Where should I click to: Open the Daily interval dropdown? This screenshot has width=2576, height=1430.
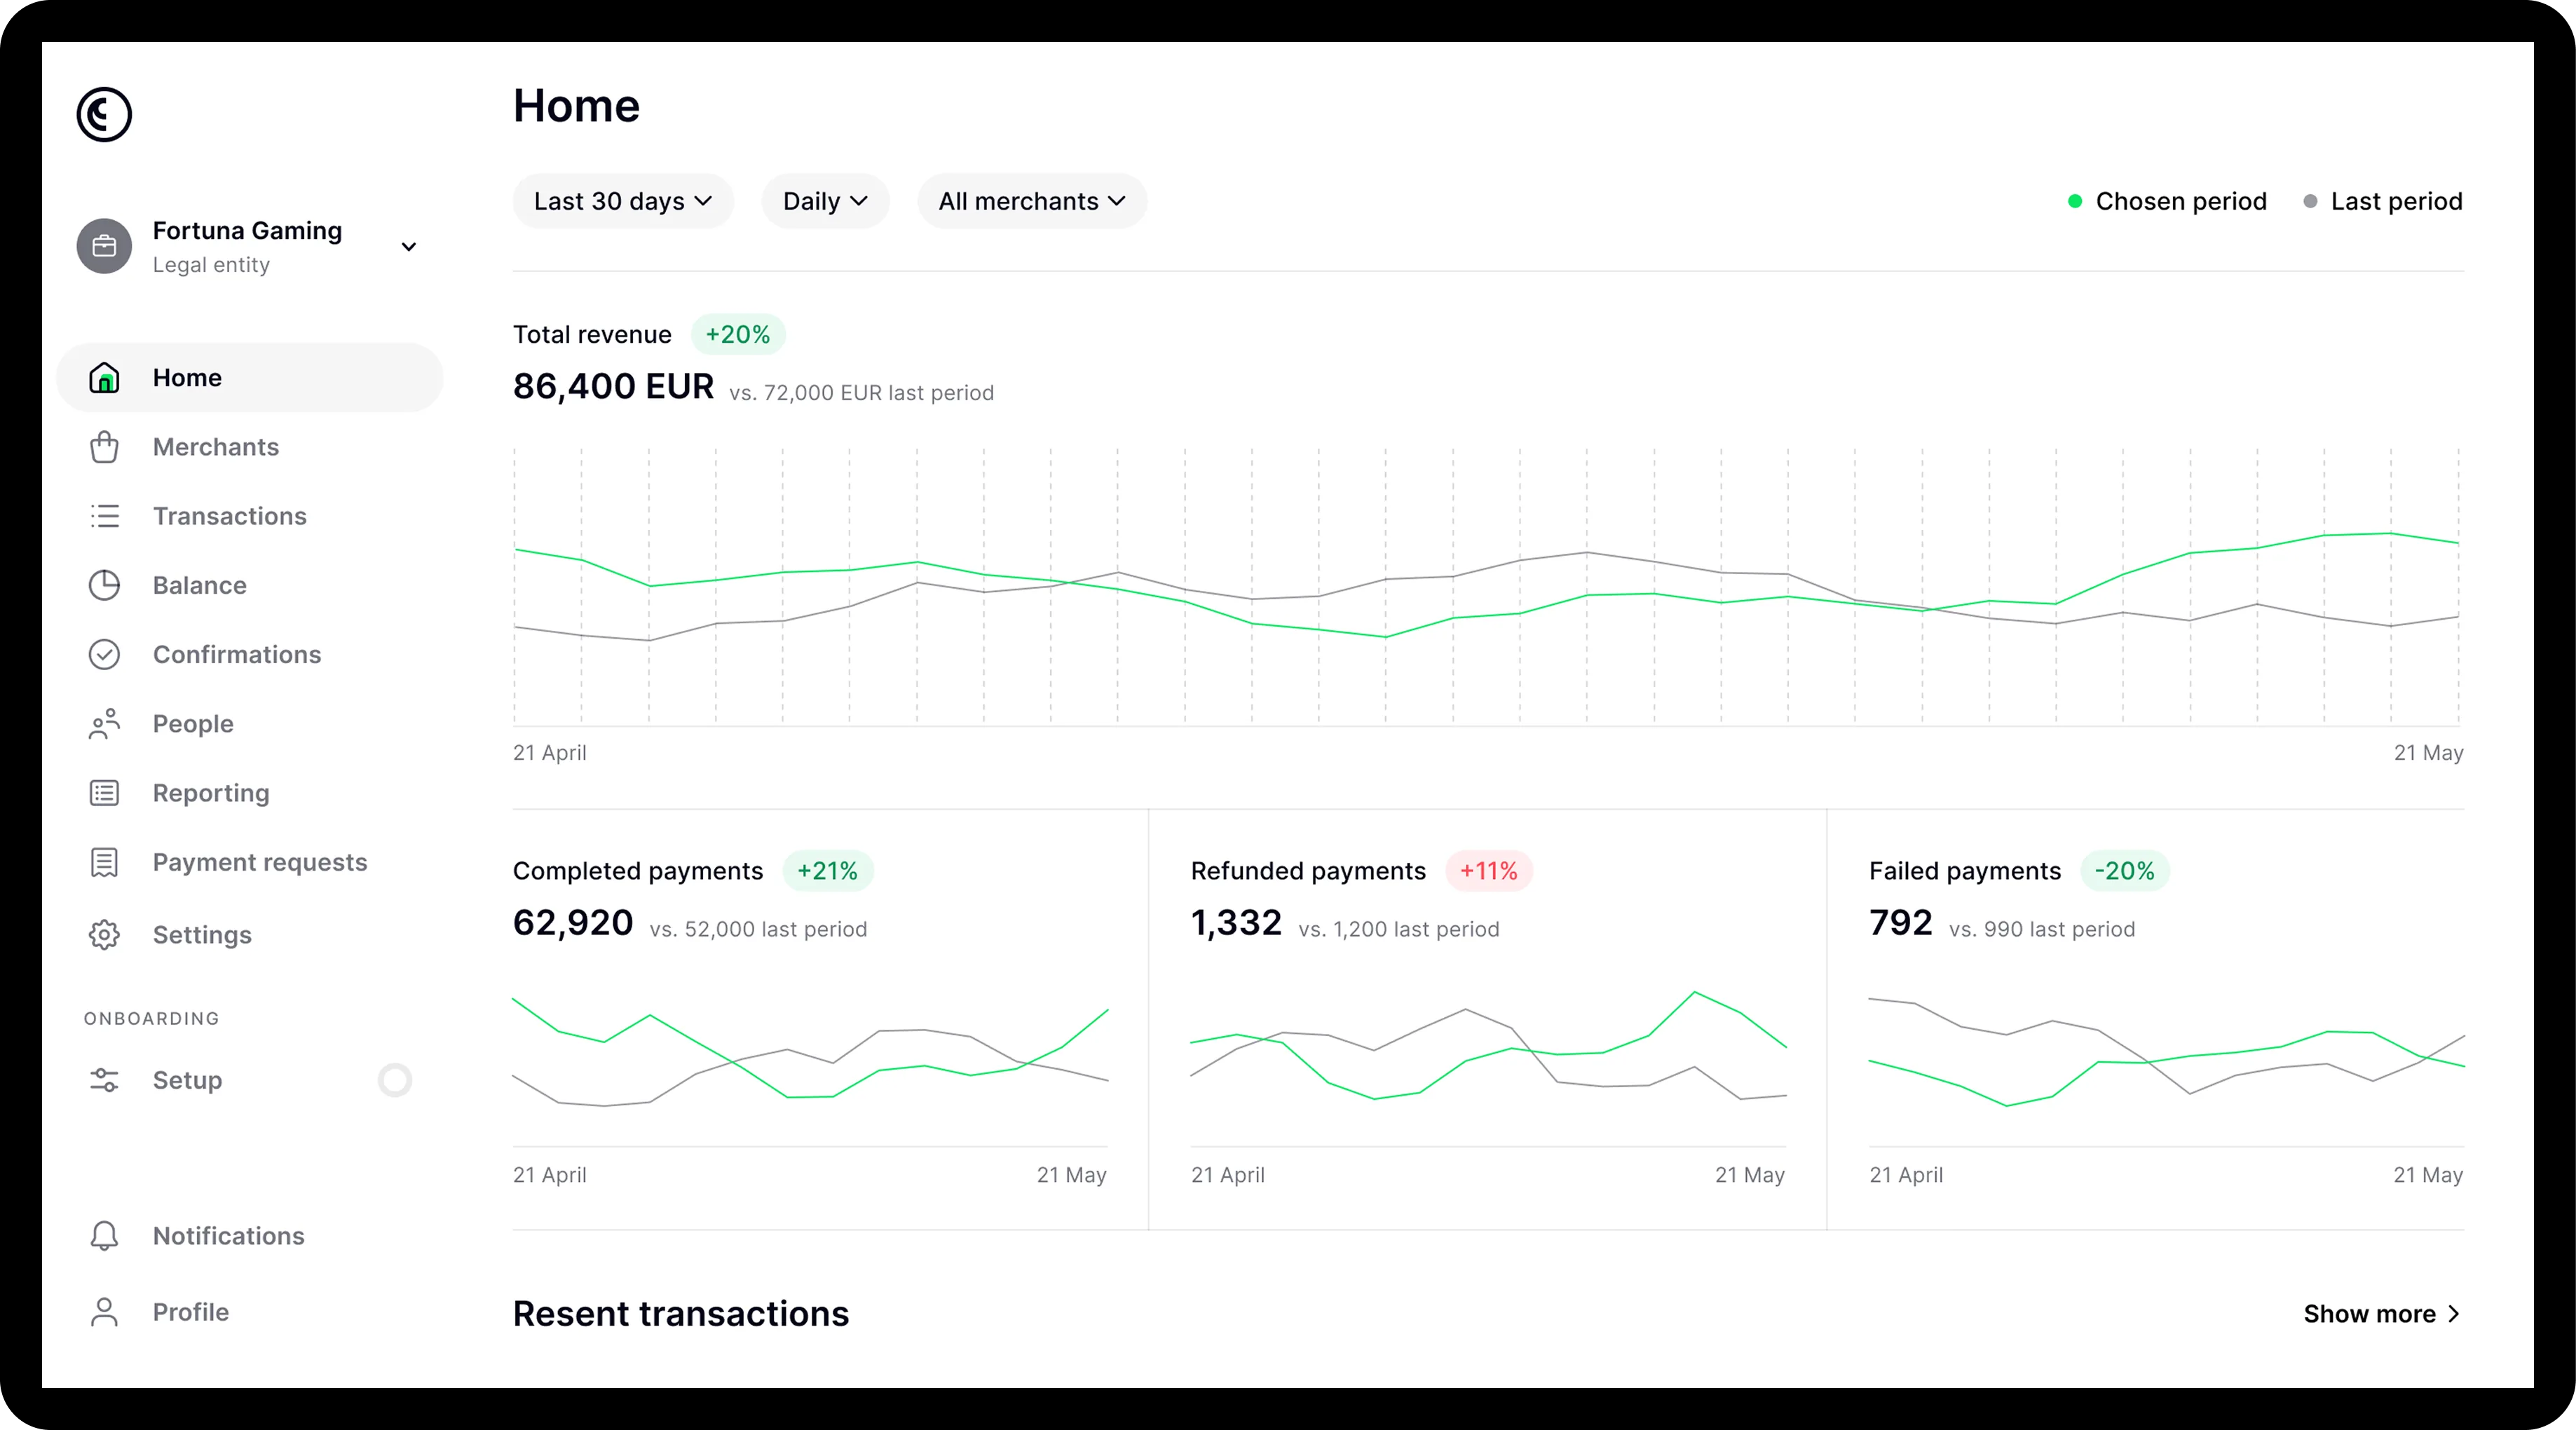pyautogui.click(x=825, y=201)
